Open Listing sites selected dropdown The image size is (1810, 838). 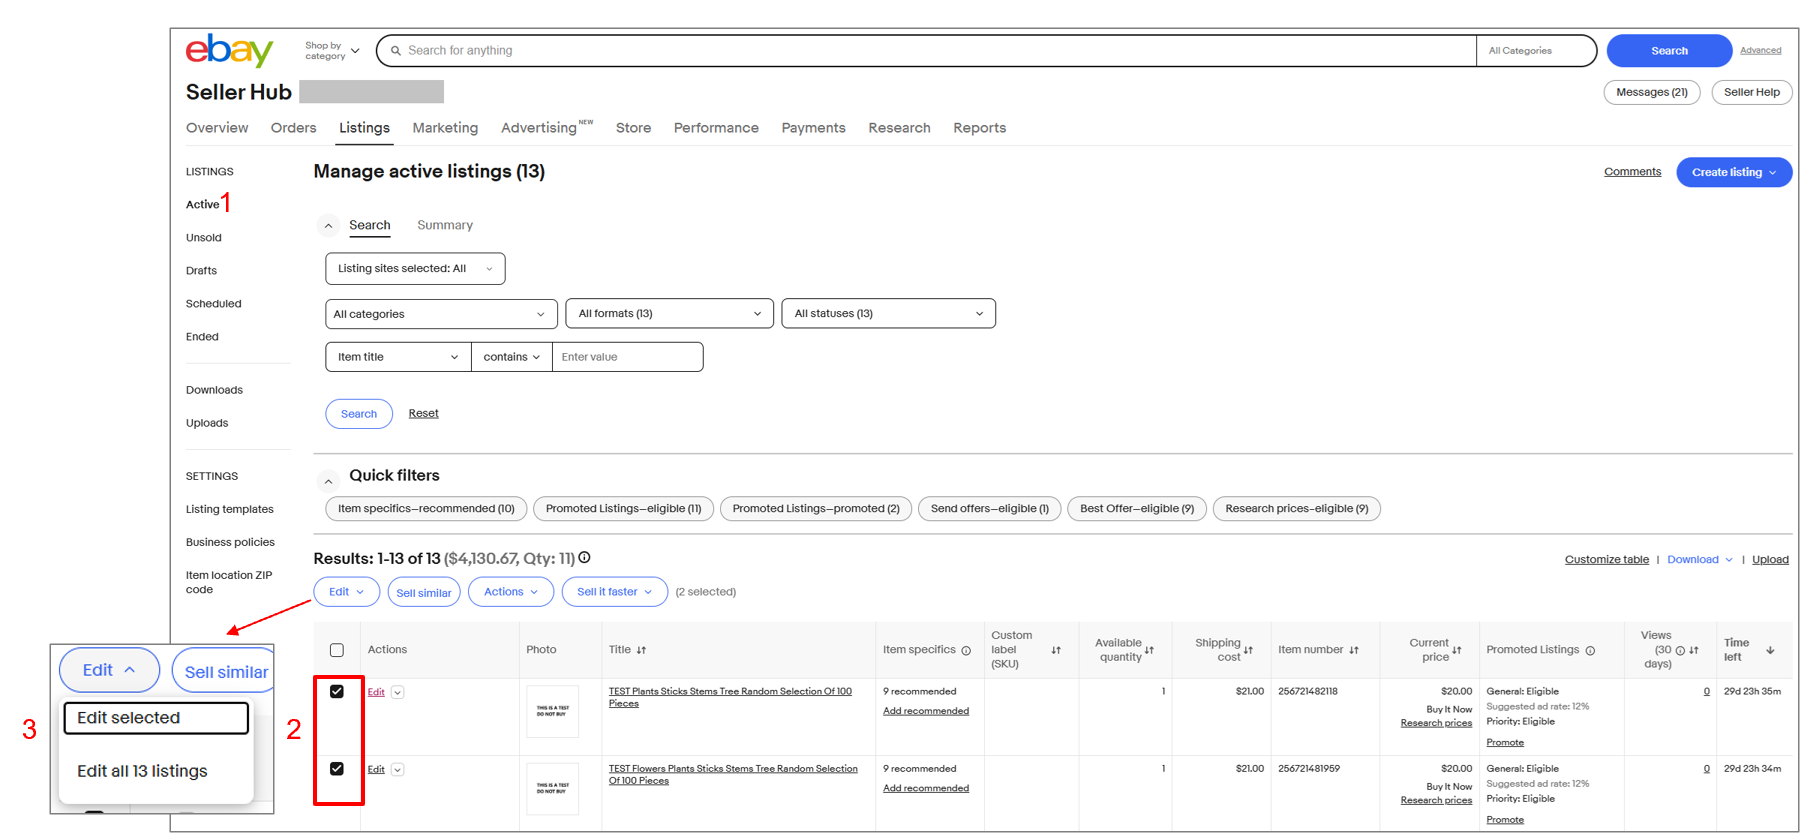[415, 268]
